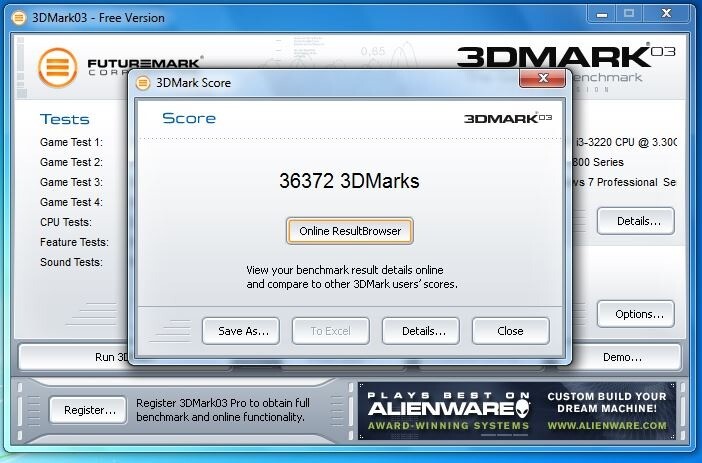This screenshot has height=463, width=702.
Task: Open Save As in the score dialog
Action: (x=241, y=331)
